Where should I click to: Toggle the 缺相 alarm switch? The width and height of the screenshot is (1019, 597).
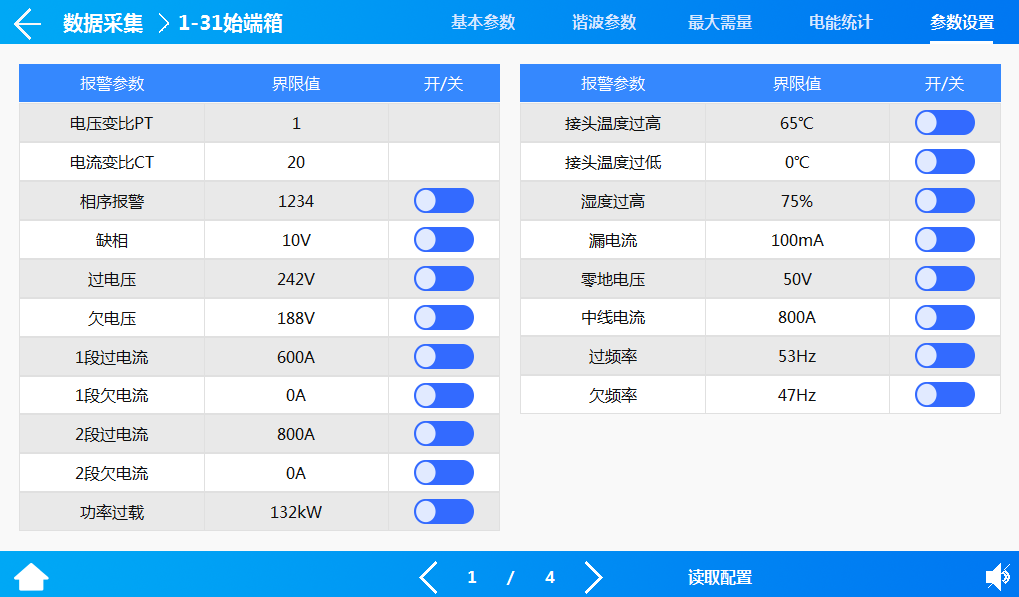[444, 240]
